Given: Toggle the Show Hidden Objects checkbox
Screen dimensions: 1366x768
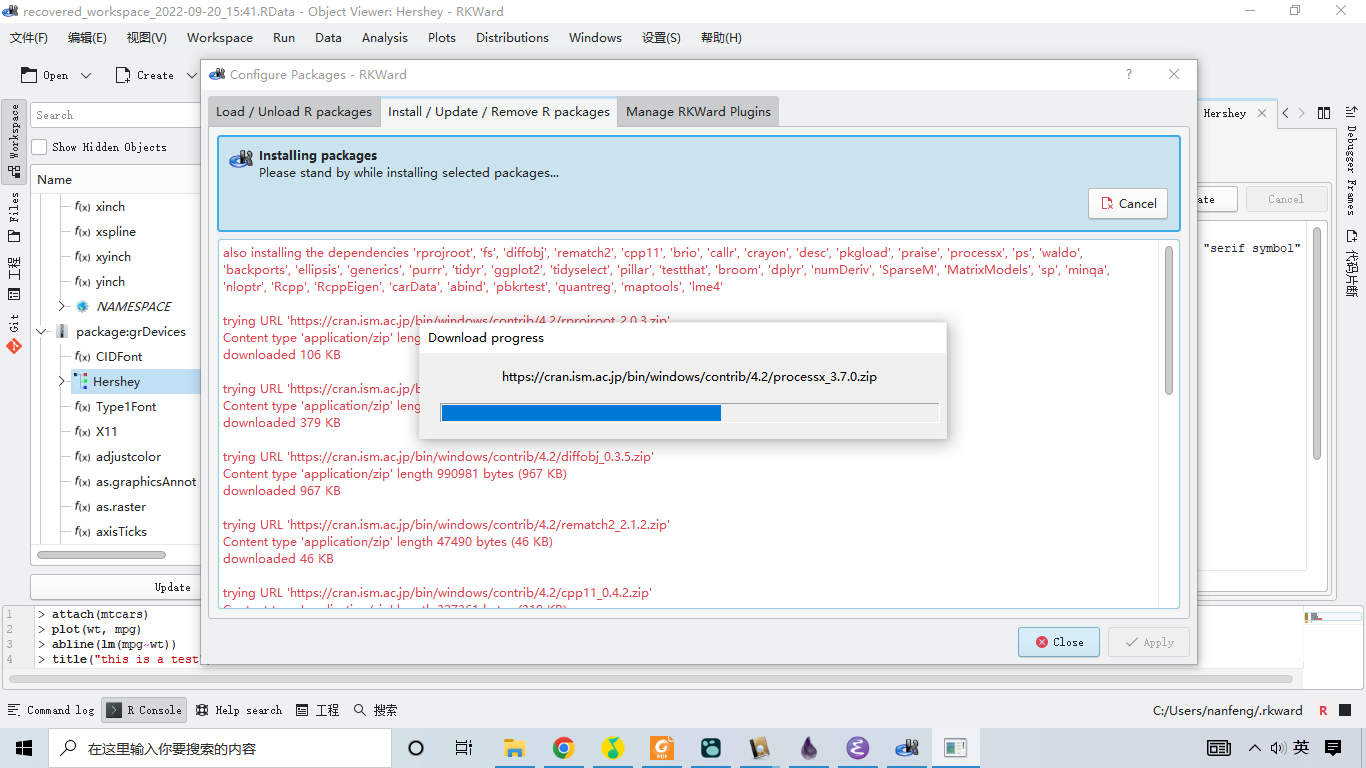Looking at the screenshot, I should pos(40,147).
